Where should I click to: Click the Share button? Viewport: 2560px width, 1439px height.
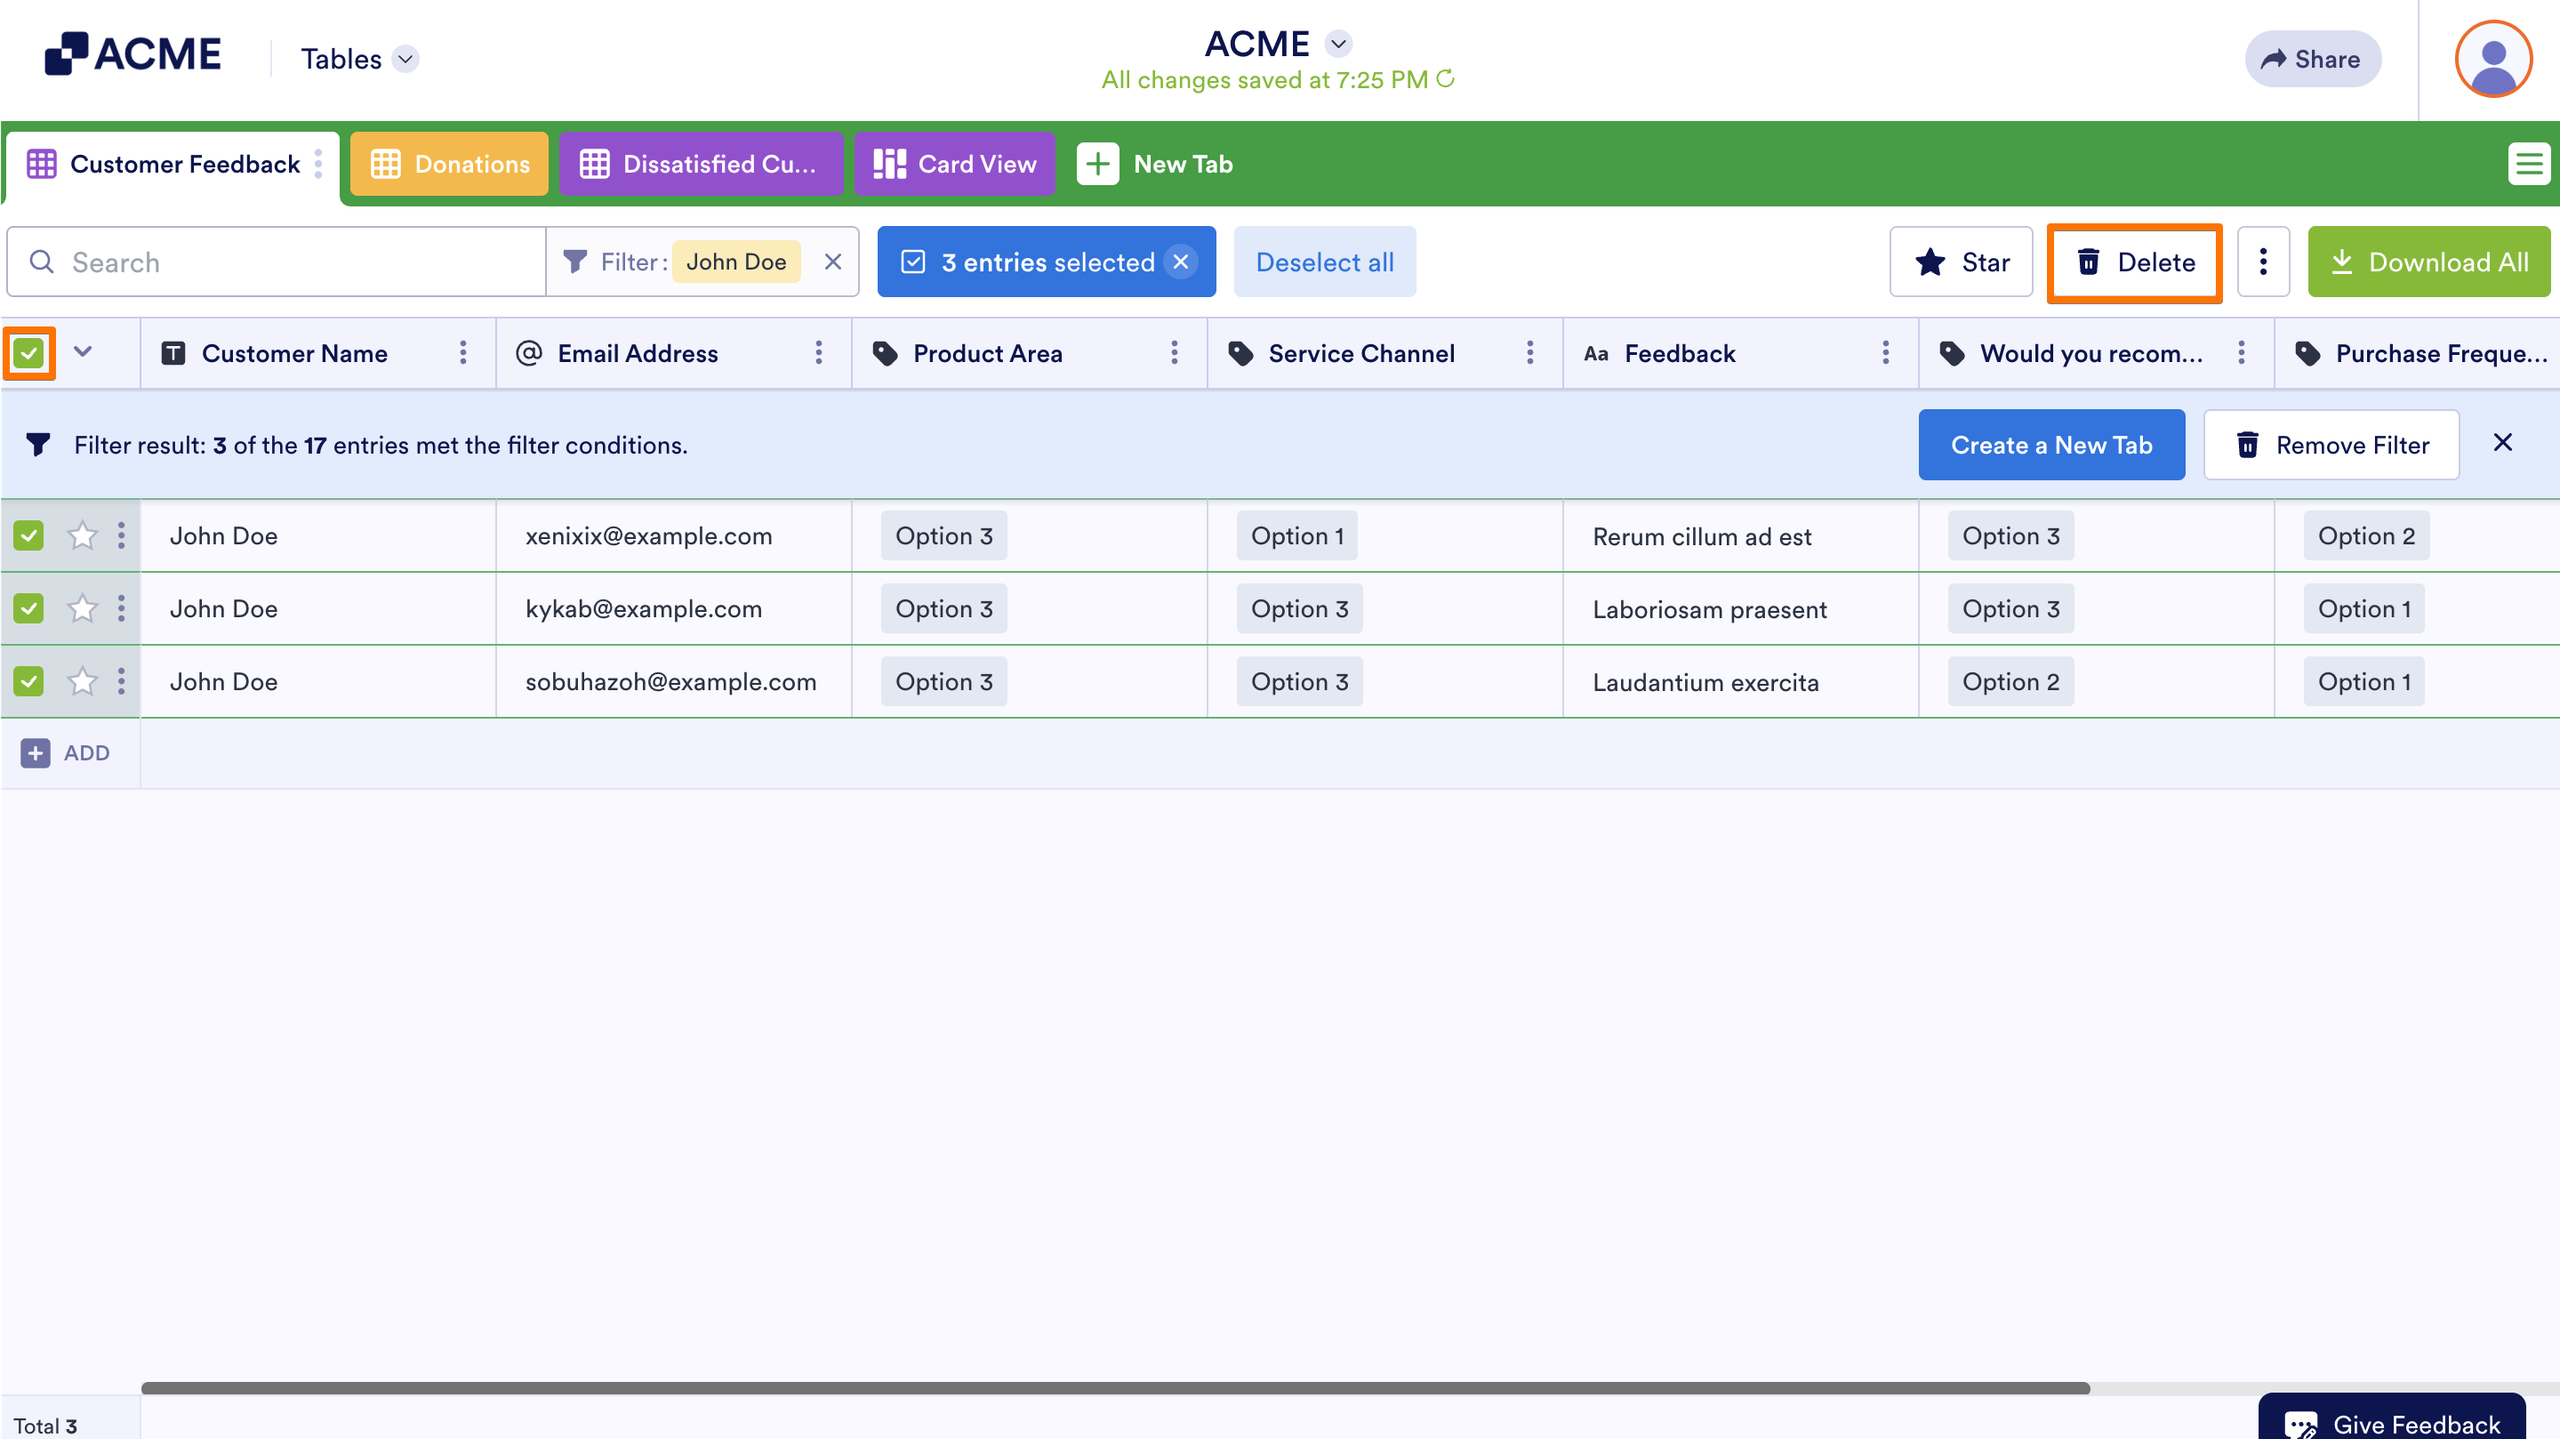point(2312,59)
